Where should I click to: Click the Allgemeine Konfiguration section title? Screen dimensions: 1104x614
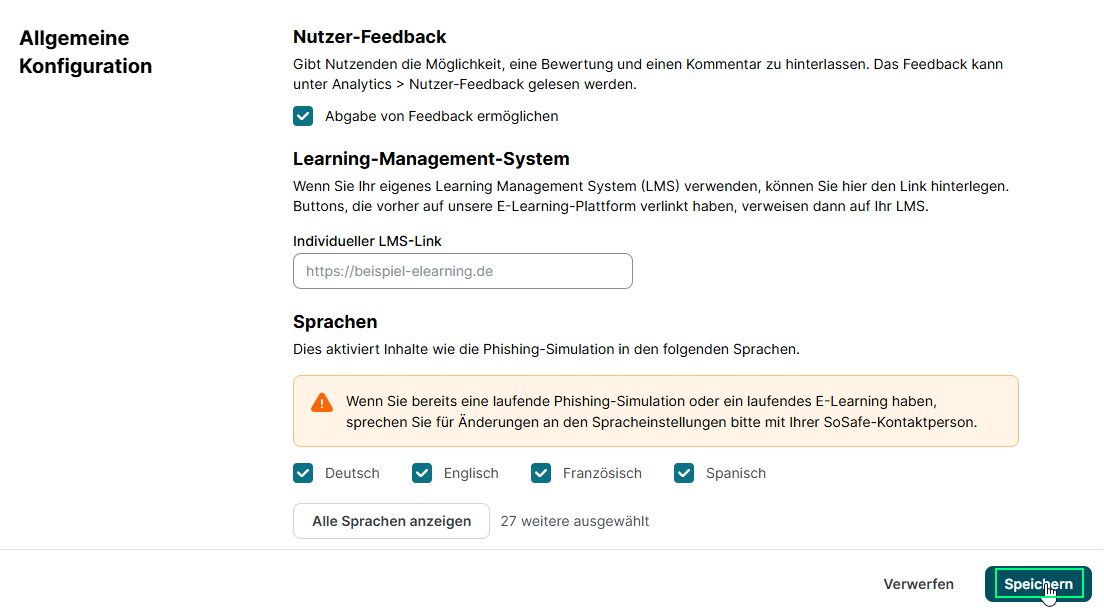click(86, 52)
